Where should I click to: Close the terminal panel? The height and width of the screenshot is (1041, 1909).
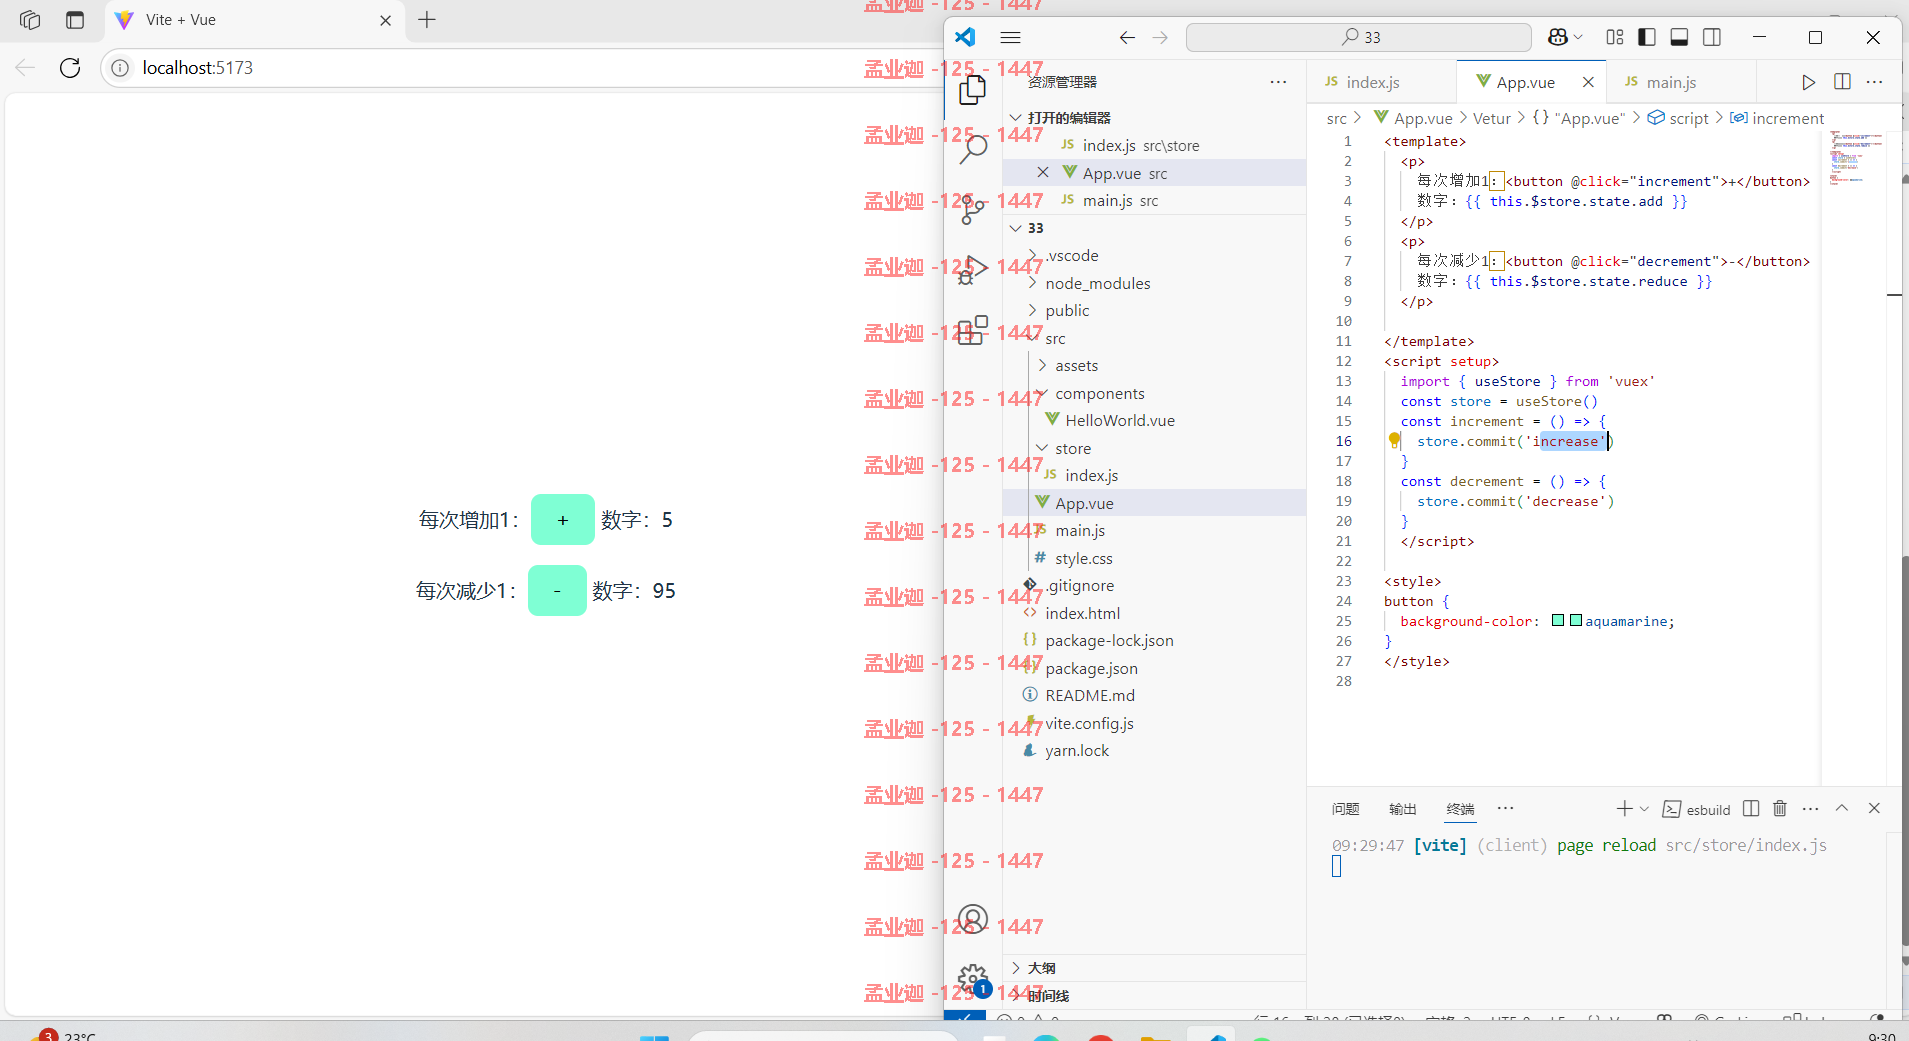click(x=1874, y=808)
